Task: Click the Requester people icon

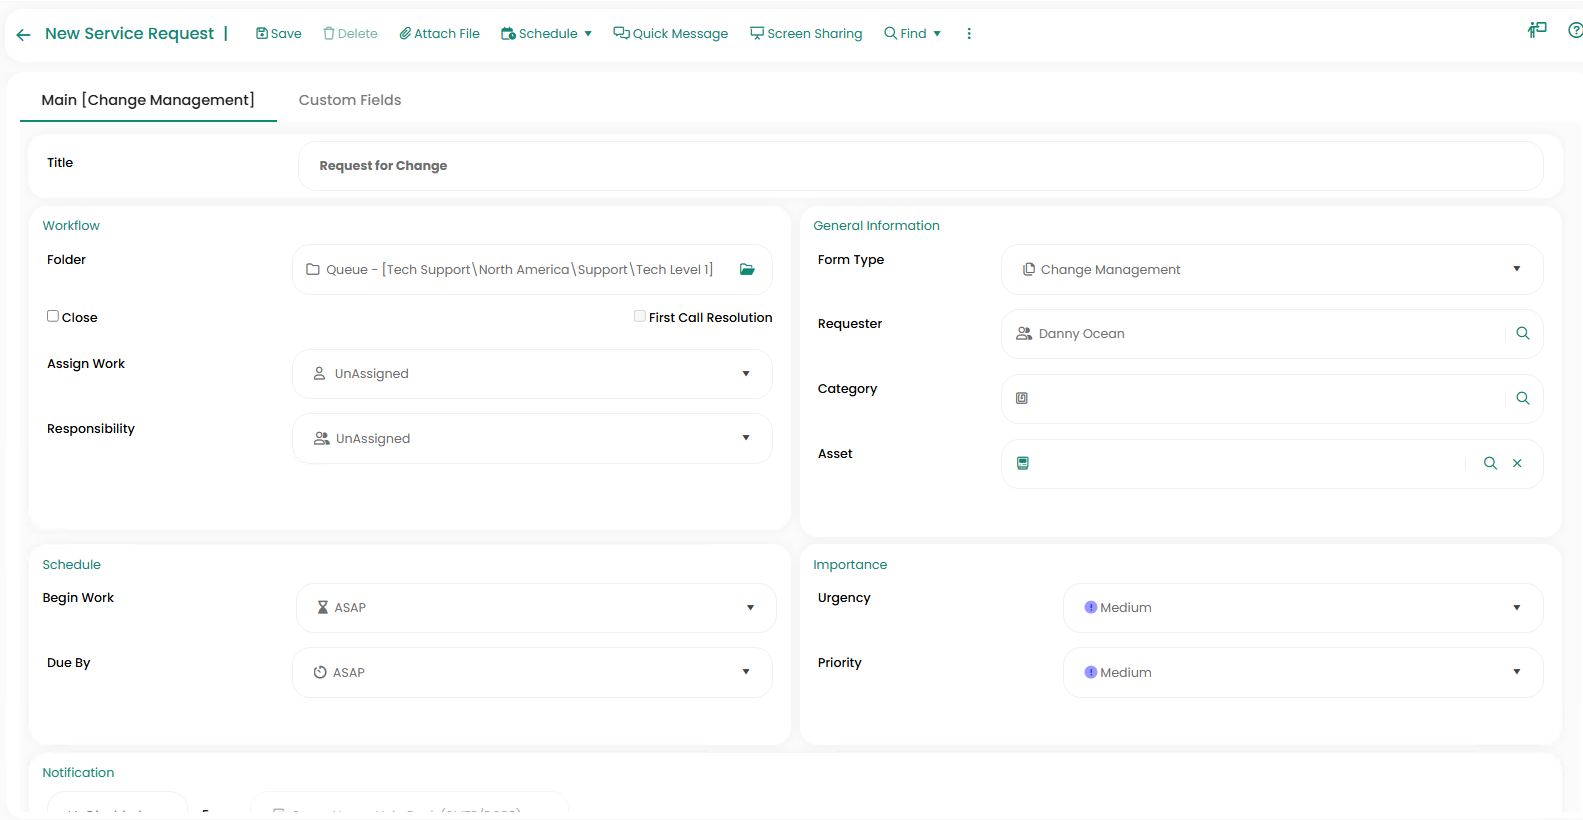Action: (x=1024, y=333)
